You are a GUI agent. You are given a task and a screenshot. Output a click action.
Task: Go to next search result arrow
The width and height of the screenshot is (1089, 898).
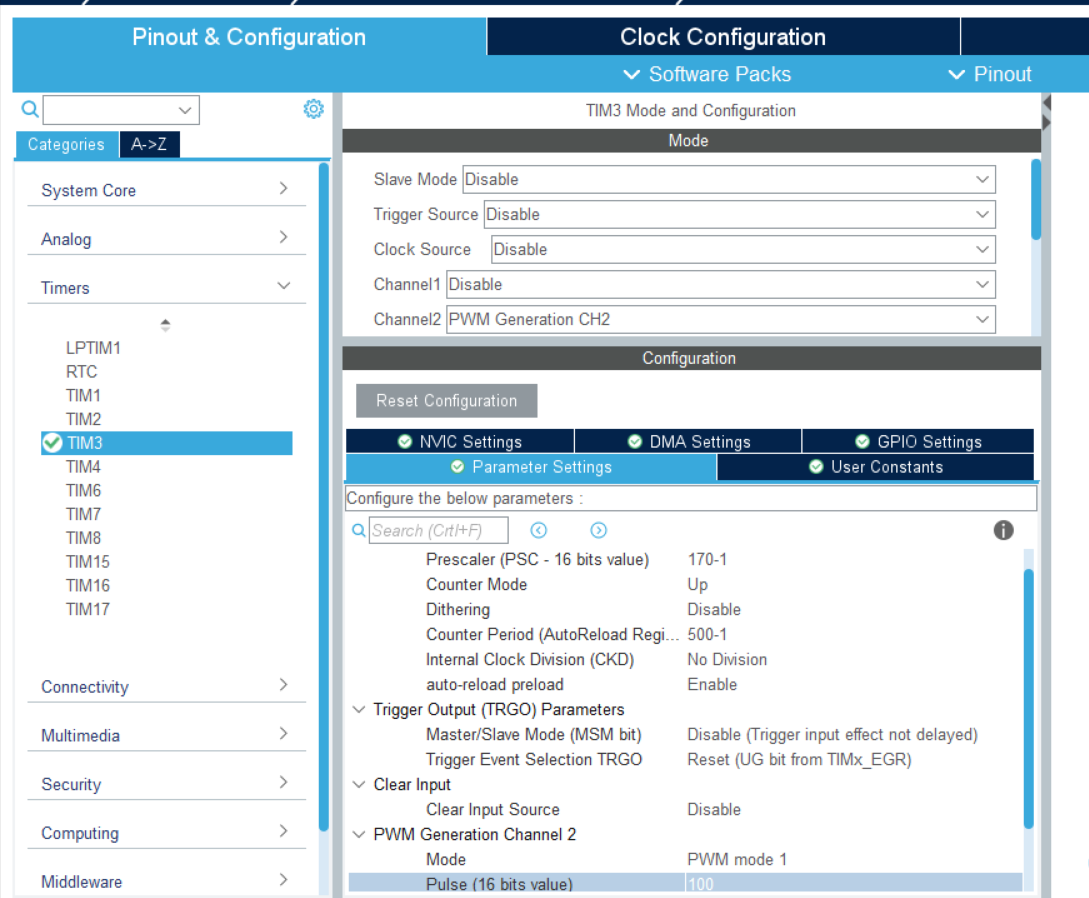click(598, 531)
